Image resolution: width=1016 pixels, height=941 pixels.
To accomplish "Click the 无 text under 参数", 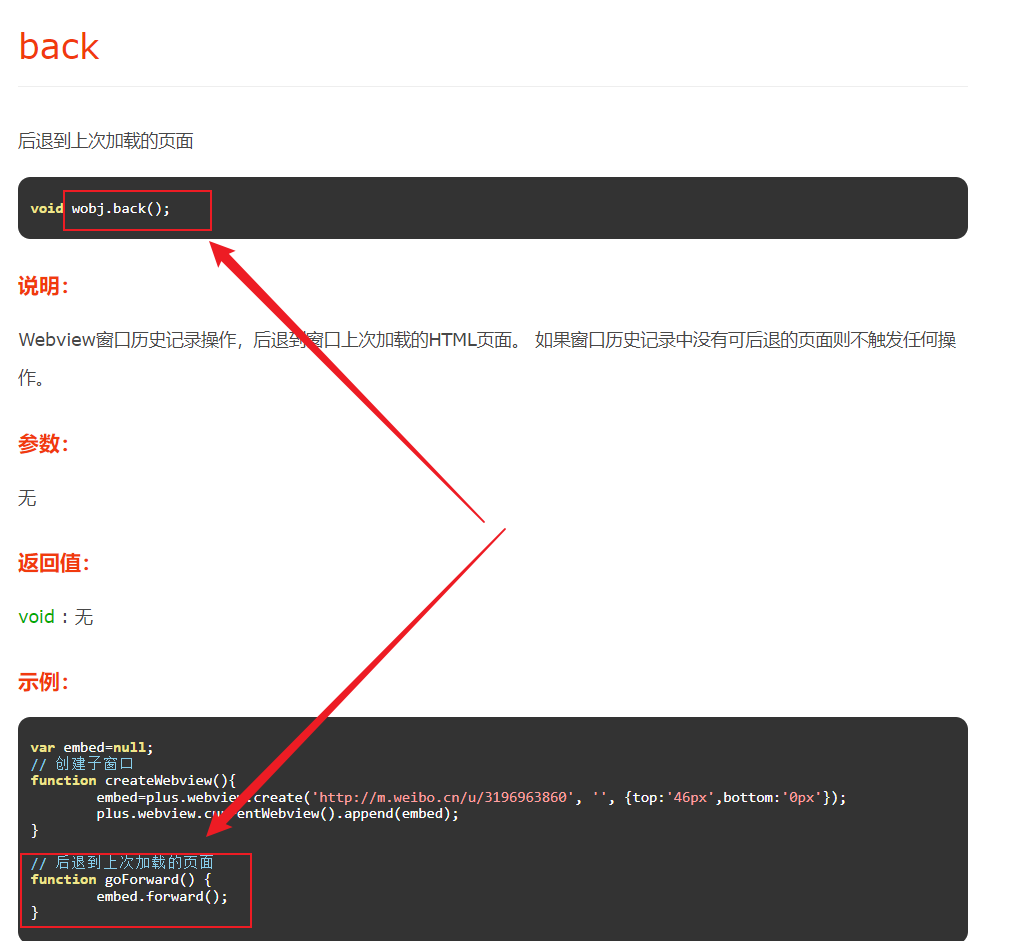I will (x=27, y=498).
